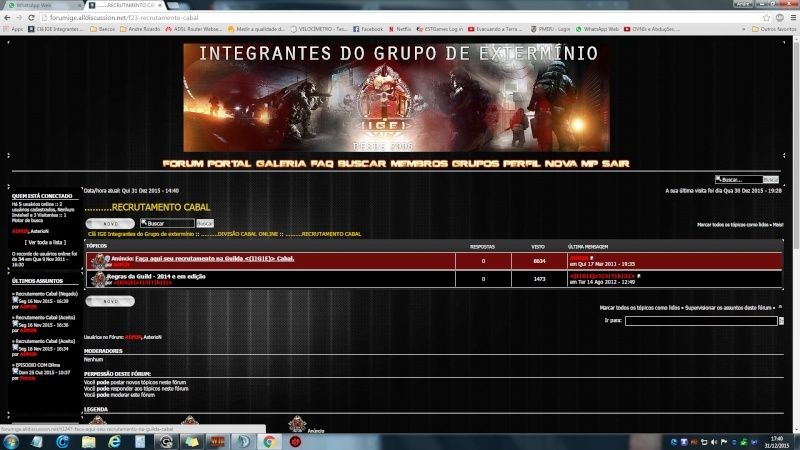Open the GALERIA navigation link

(x=281, y=164)
